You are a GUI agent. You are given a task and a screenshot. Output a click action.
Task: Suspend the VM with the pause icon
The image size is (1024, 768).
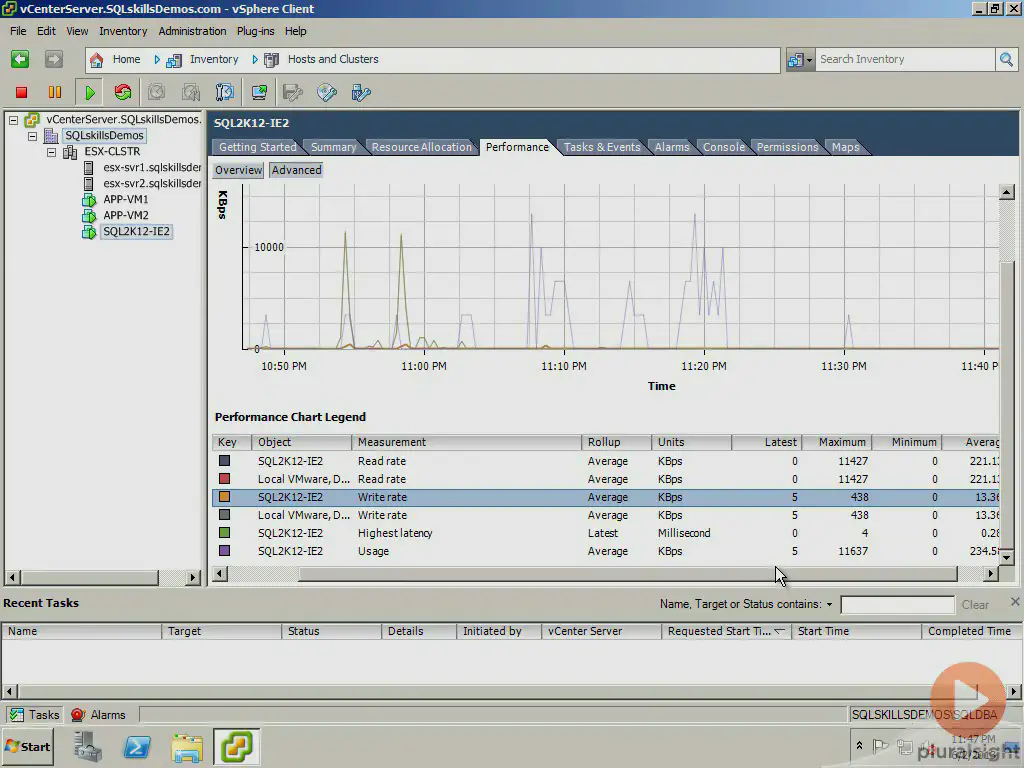(x=55, y=92)
